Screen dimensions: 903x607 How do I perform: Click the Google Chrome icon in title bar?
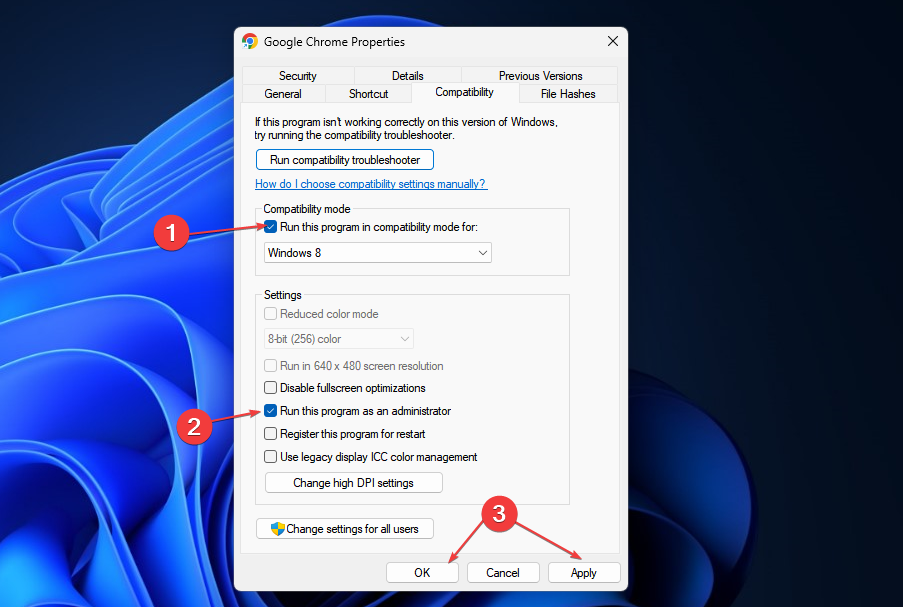click(249, 41)
